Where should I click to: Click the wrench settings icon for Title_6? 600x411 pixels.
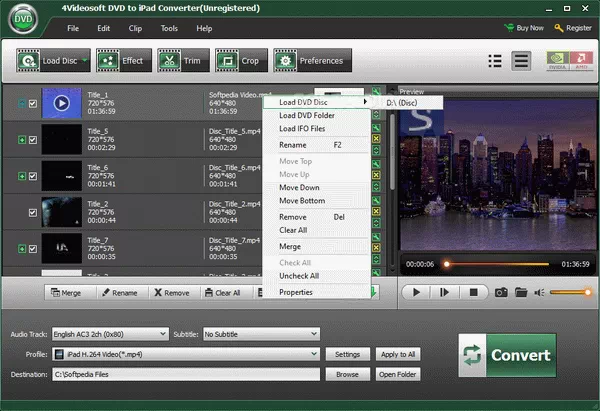tap(376, 165)
